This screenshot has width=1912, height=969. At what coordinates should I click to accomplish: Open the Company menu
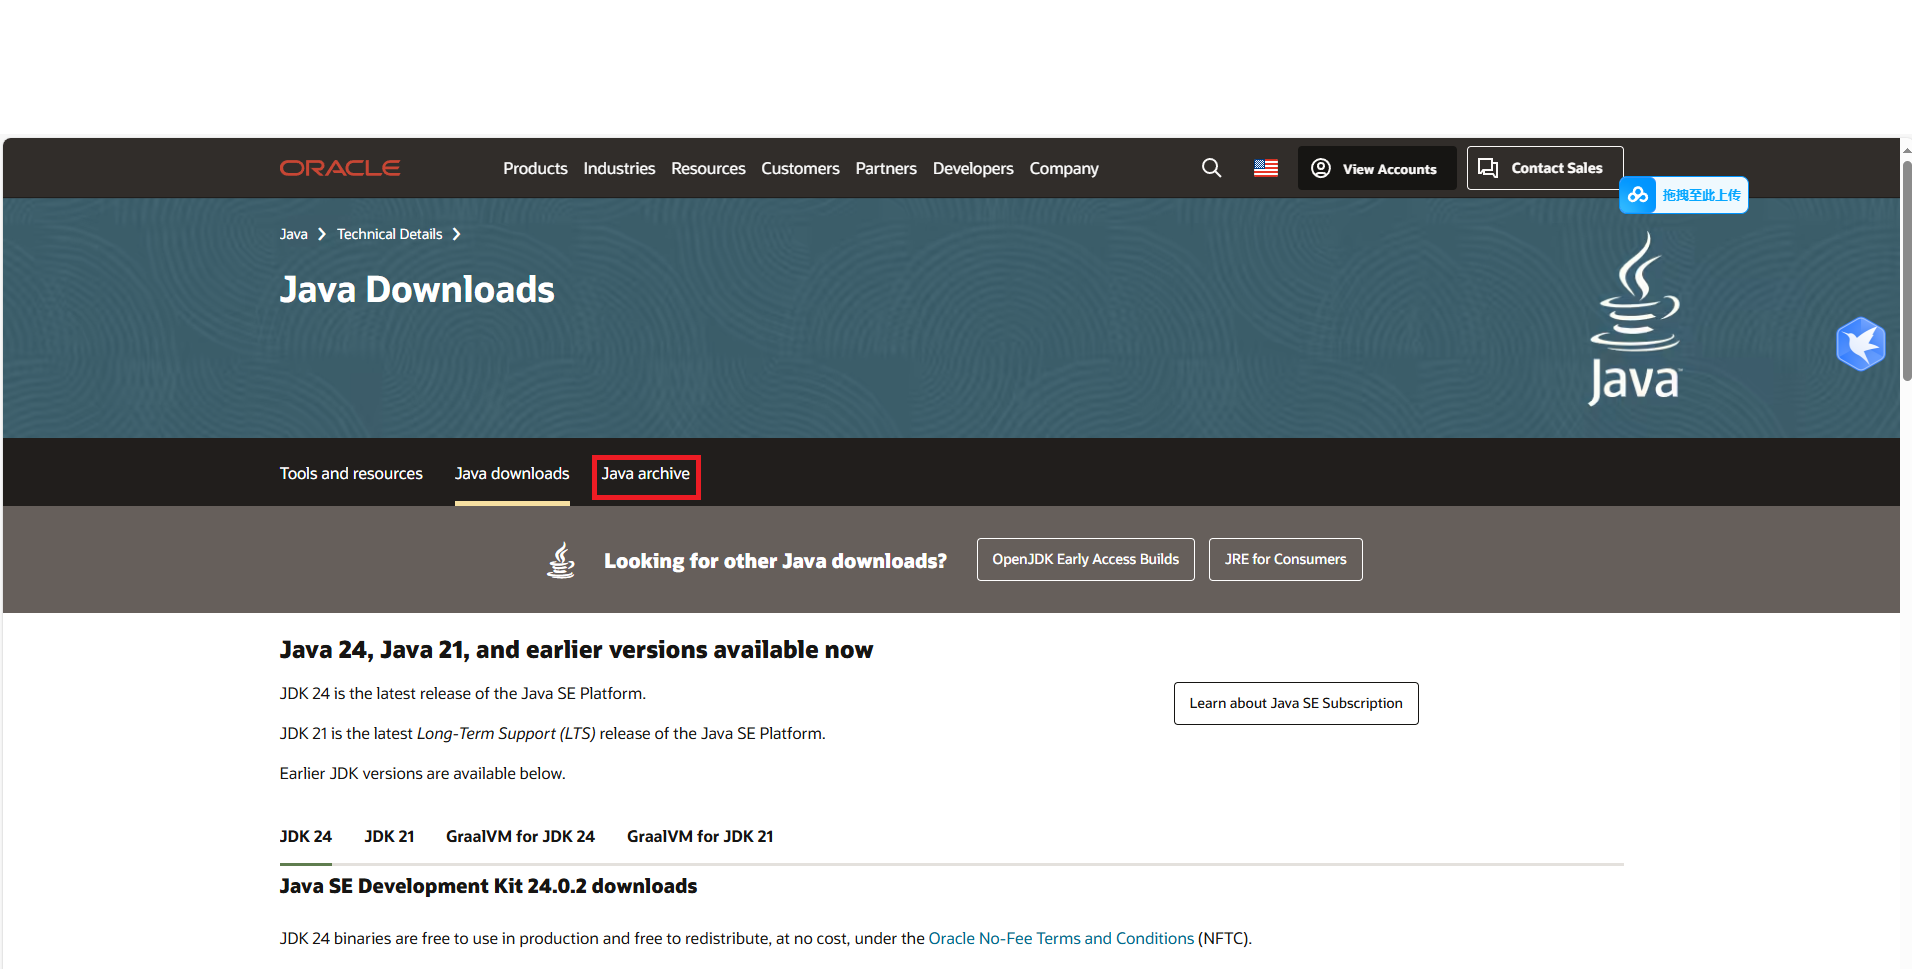point(1064,168)
